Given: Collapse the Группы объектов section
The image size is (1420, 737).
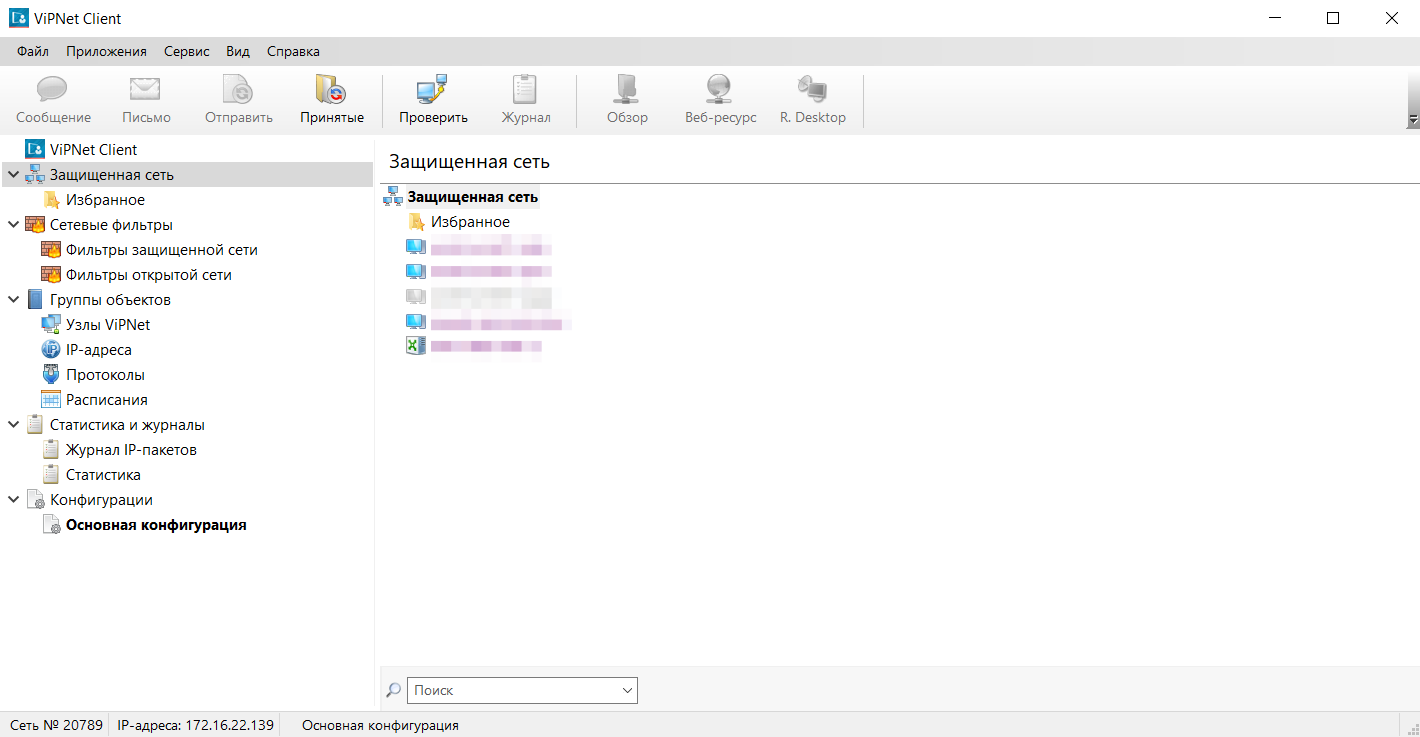Looking at the screenshot, I should 13,300.
